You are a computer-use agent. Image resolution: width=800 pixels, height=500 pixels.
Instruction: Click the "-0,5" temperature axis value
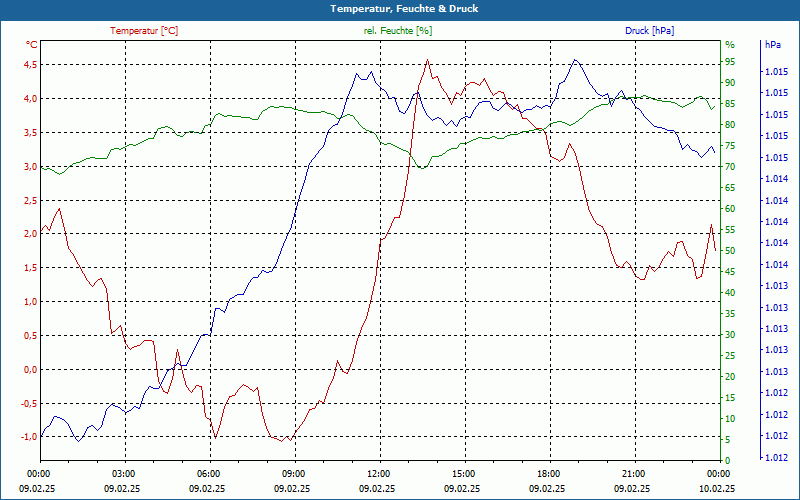(29, 403)
